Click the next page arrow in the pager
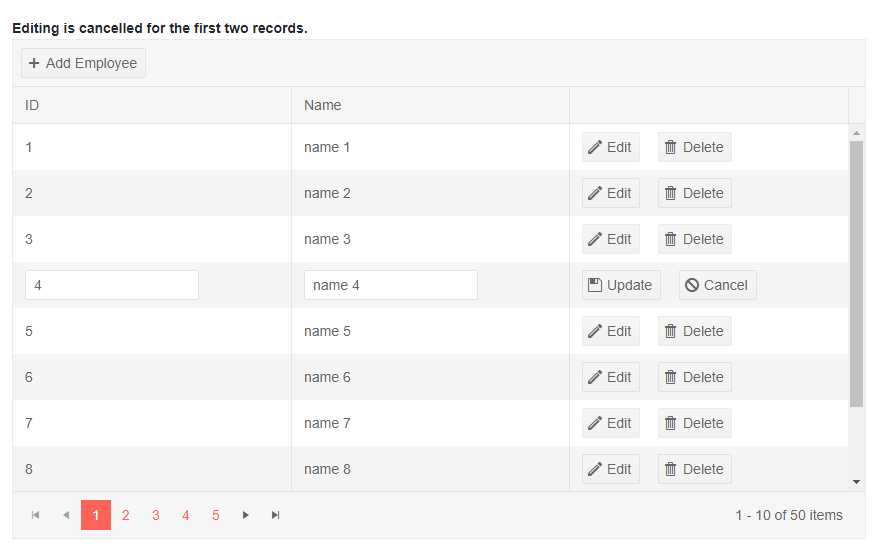The width and height of the screenshot is (872, 550). click(x=246, y=515)
